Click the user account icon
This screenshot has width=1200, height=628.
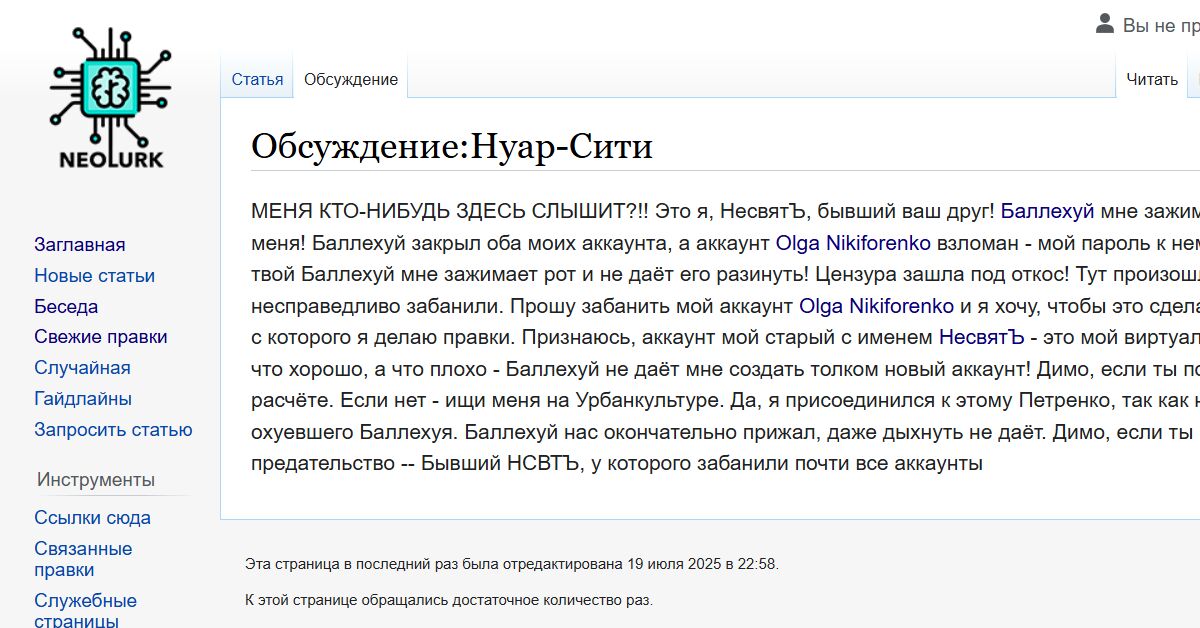click(x=1104, y=24)
